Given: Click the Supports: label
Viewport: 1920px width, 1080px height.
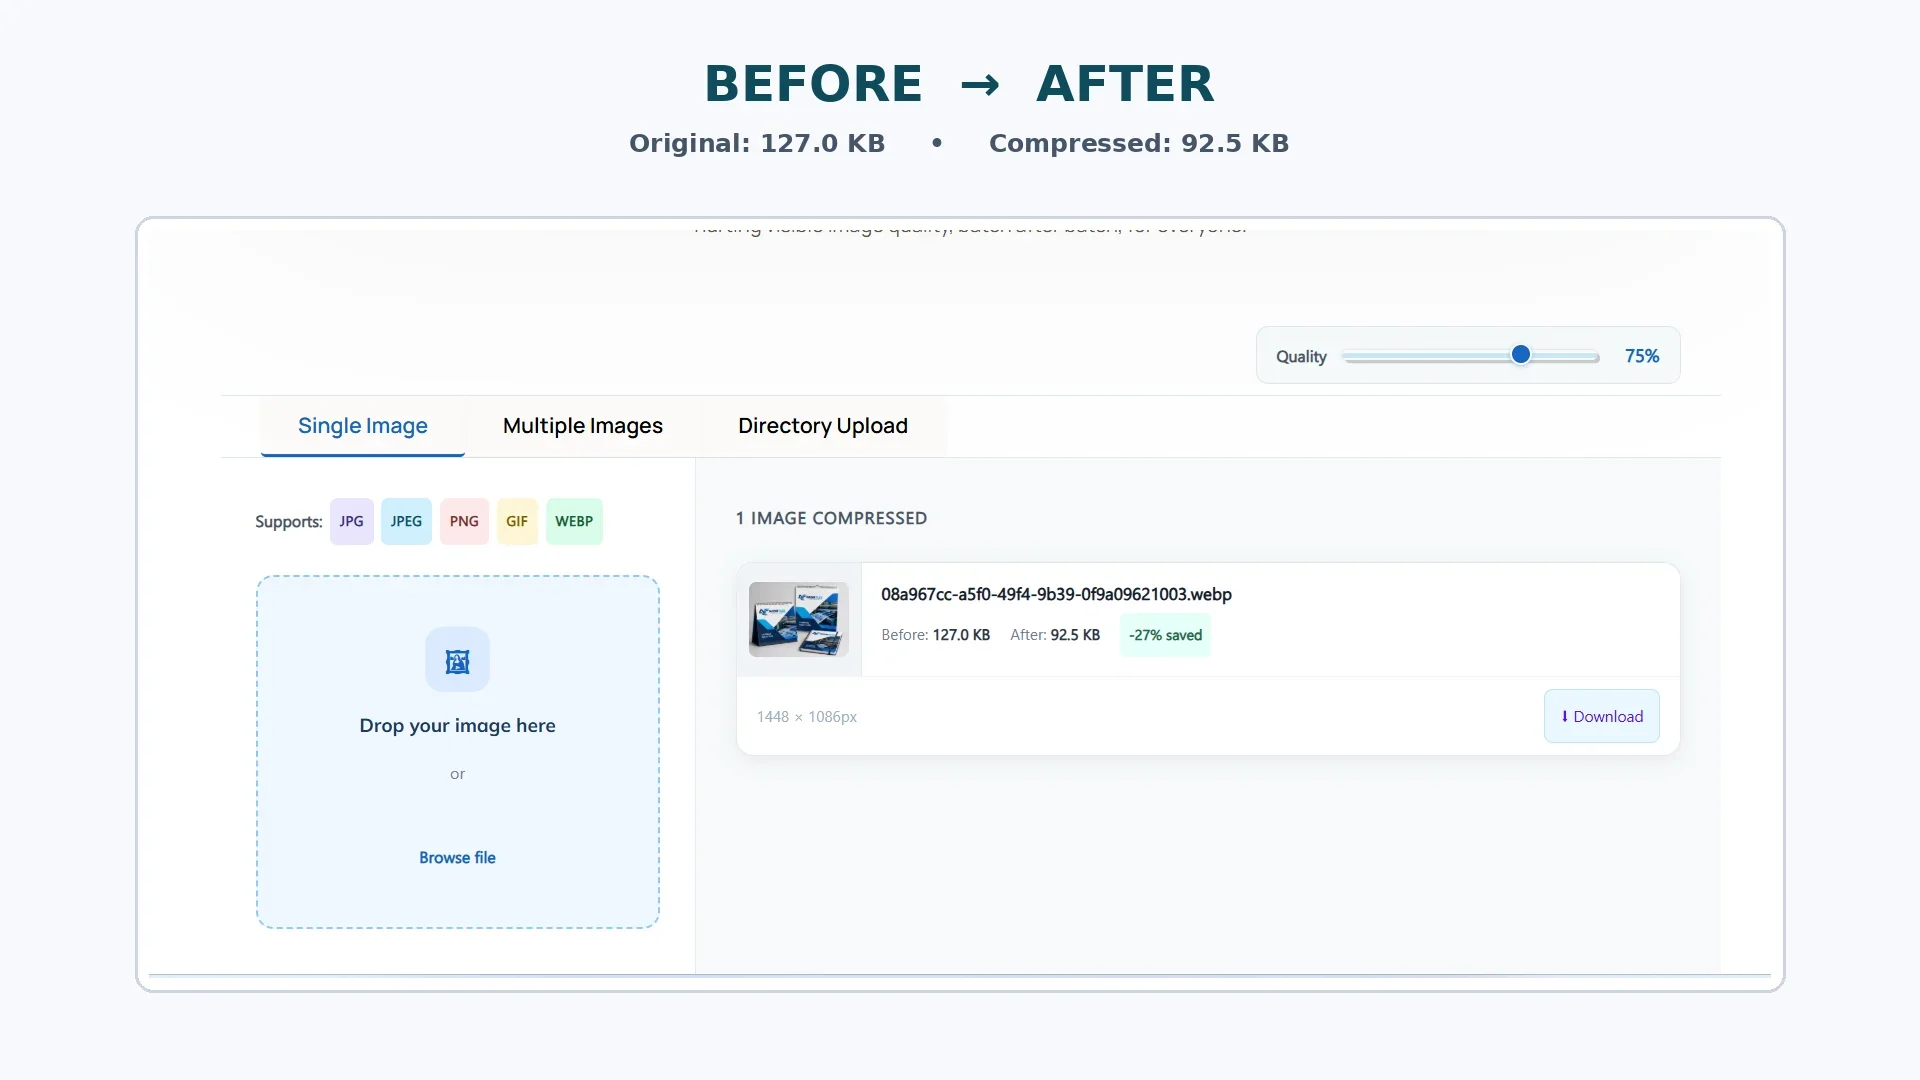Looking at the screenshot, I should coord(288,522).
